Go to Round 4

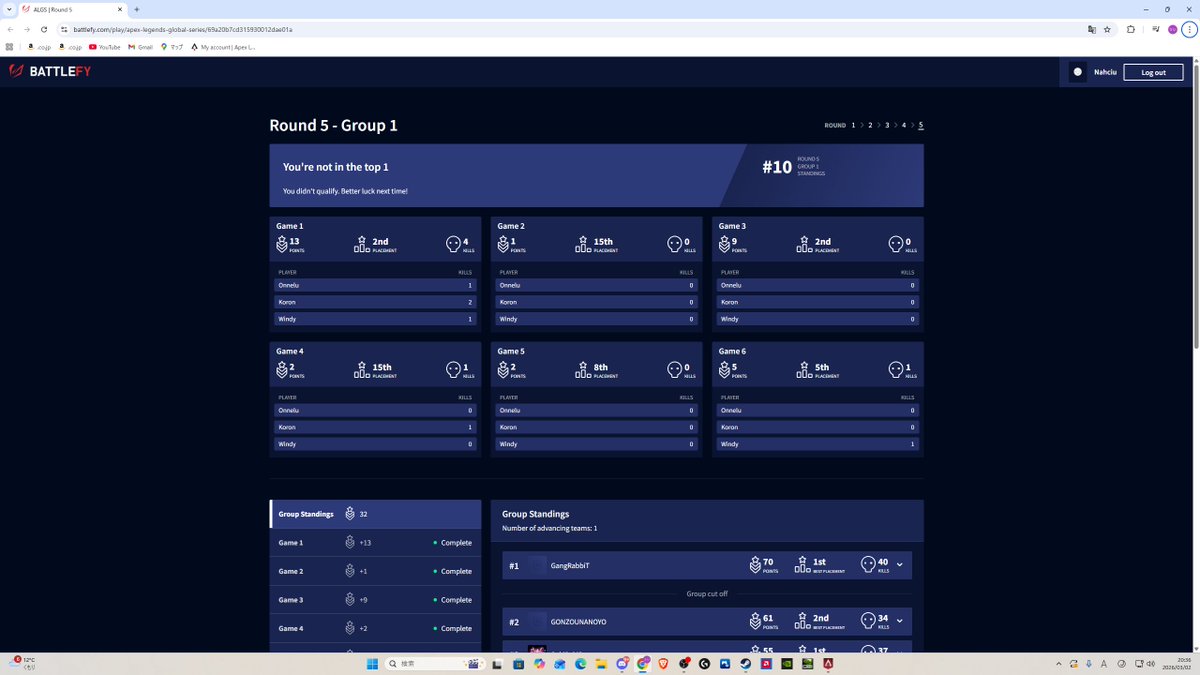point(904,125)
